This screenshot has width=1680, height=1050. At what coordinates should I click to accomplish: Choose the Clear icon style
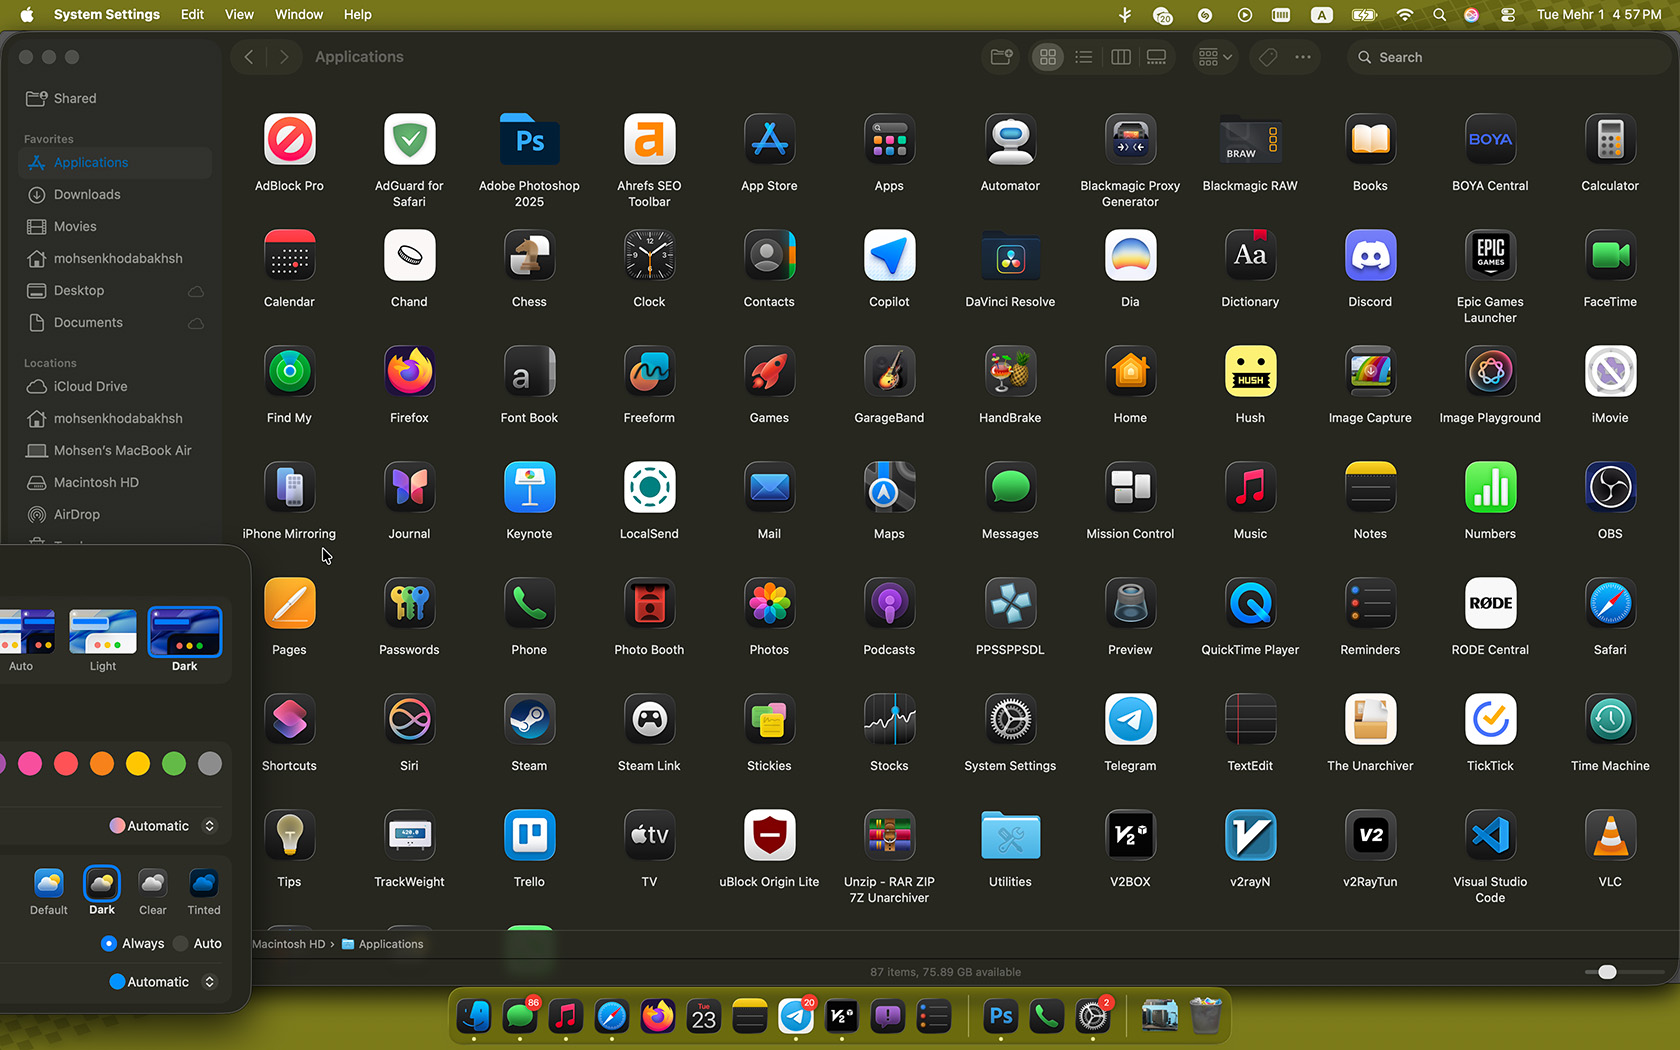[x=153, y=883]
